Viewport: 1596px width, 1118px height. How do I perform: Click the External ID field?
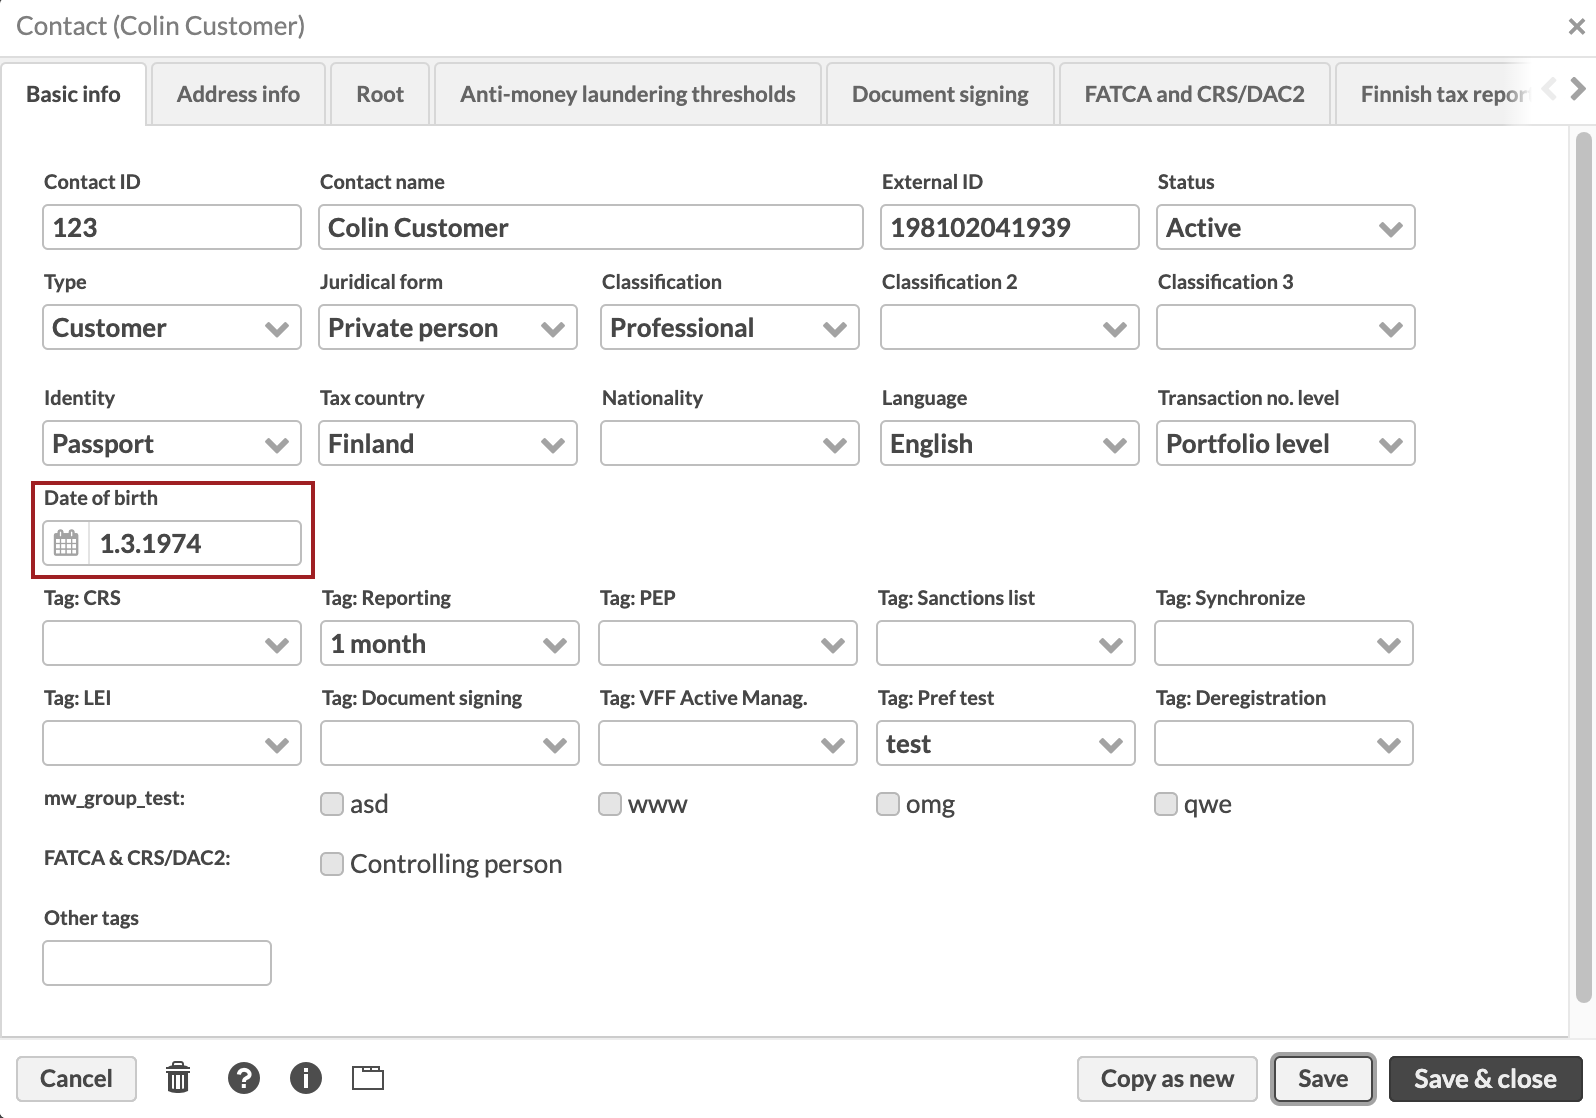pos(1010,227)
